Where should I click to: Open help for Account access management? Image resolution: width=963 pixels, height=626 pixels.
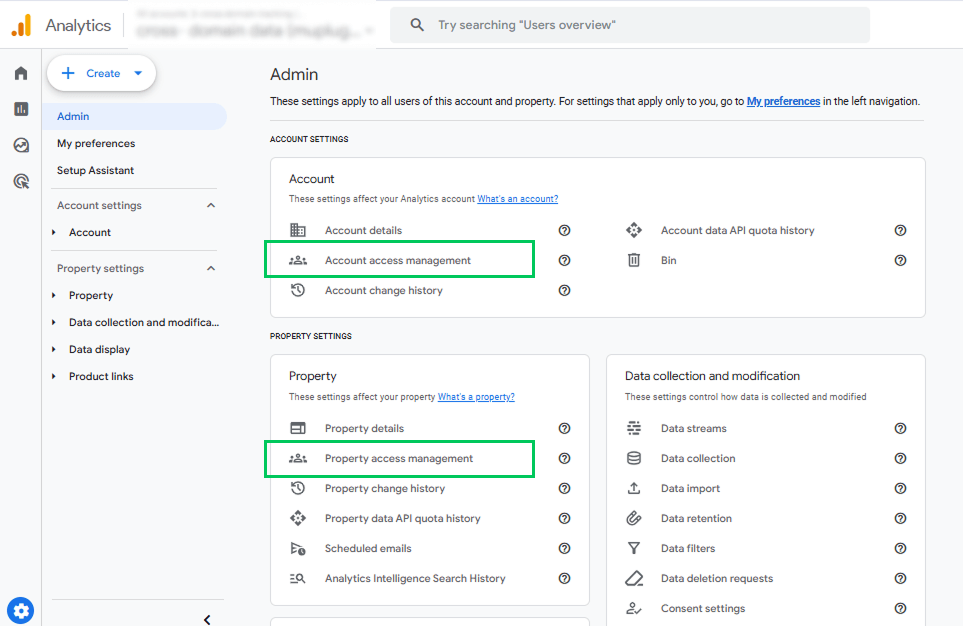[564, 260]
